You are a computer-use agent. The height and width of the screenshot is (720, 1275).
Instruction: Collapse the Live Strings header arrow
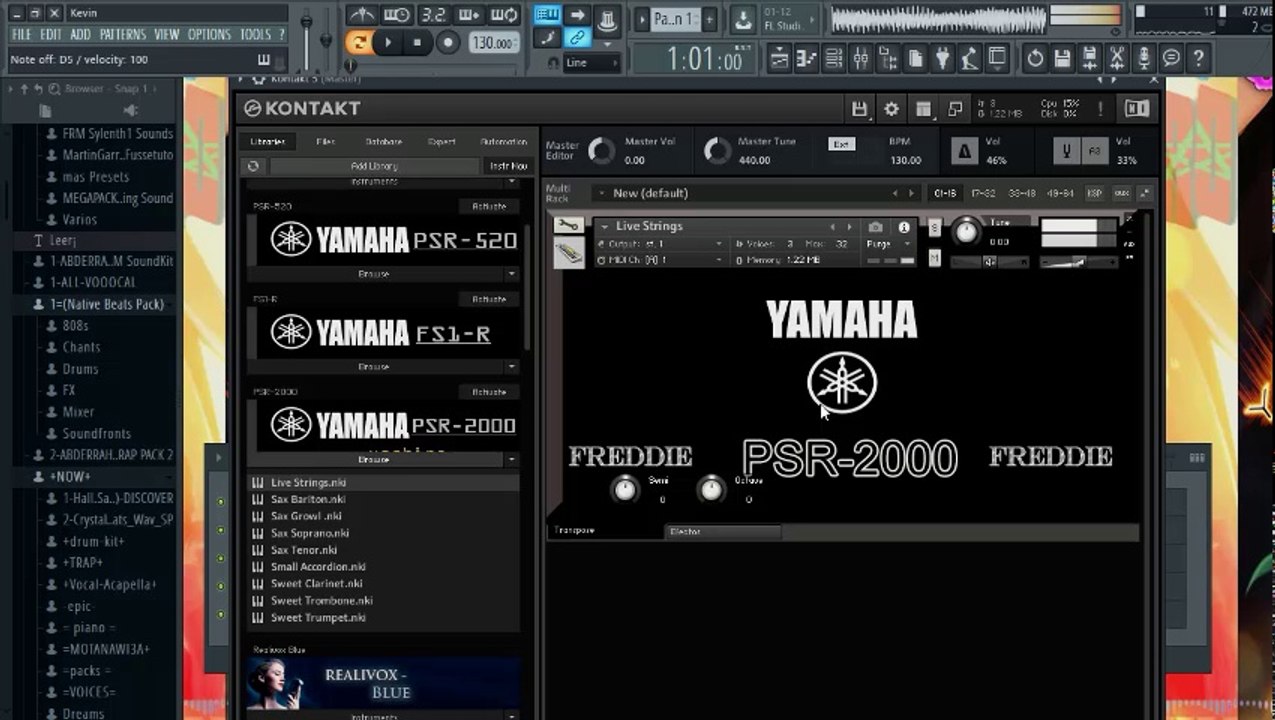[x=604, y=227]
